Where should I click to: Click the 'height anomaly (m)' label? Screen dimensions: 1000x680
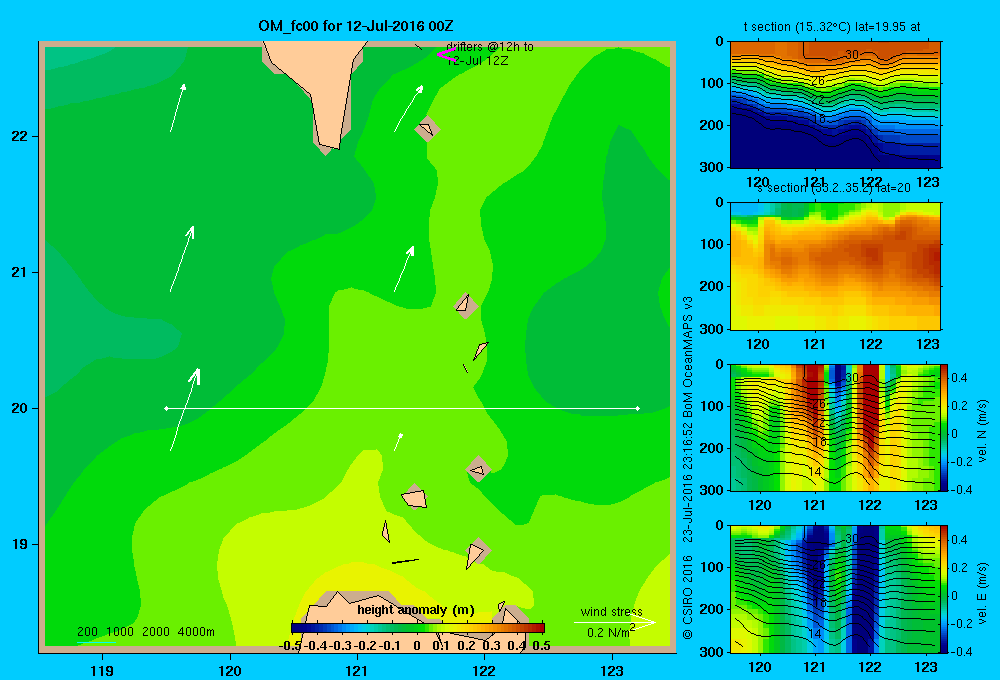coord(416,610)
